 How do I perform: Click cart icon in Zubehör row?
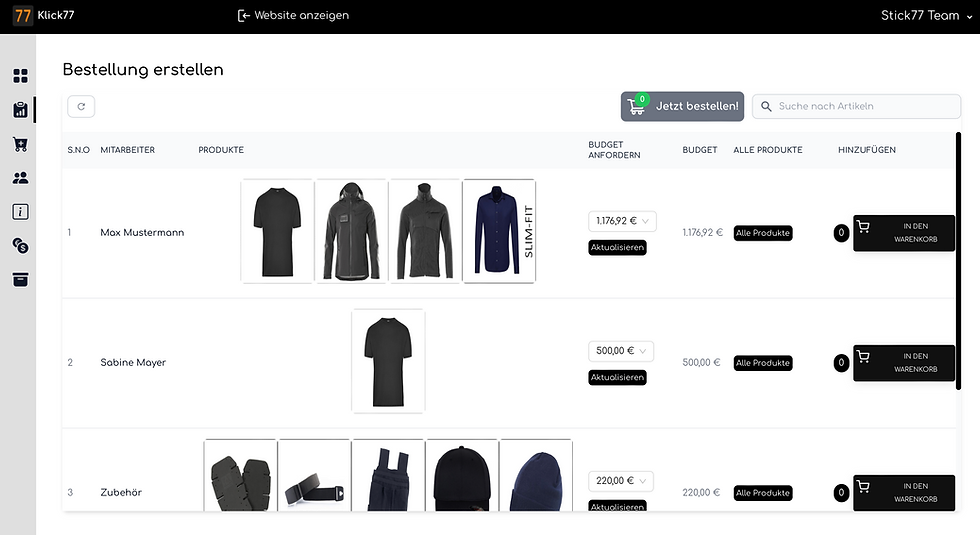pyautogui.click(x=863, y=486)
